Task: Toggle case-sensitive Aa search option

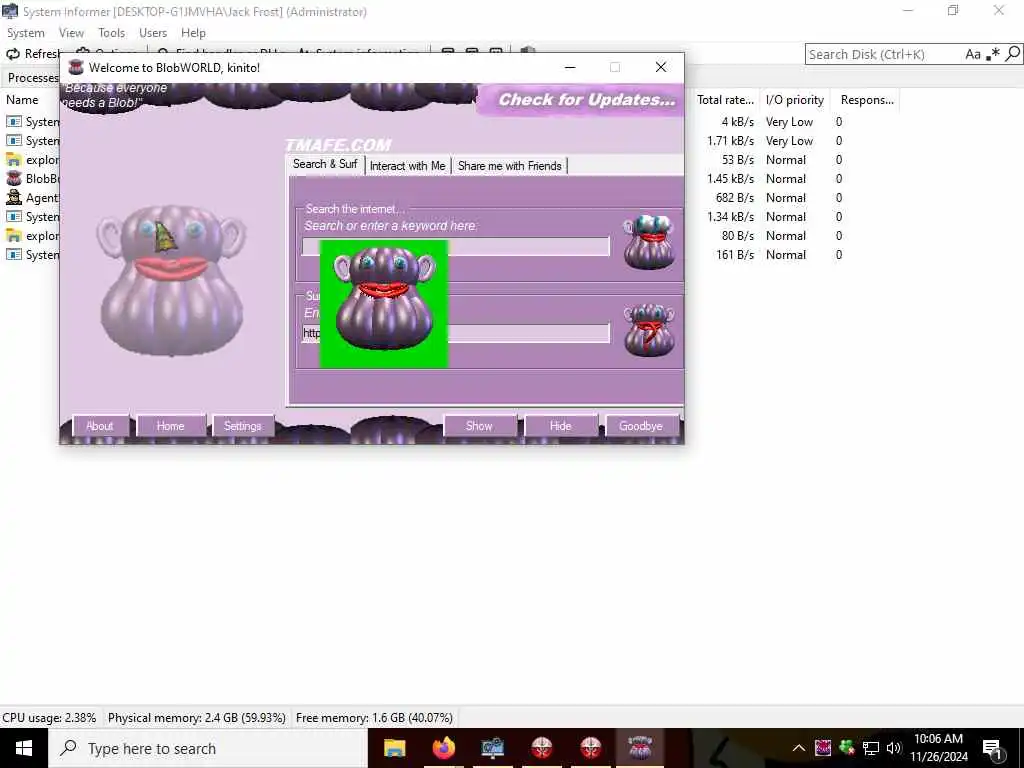Action: click(x=973, y=54)
